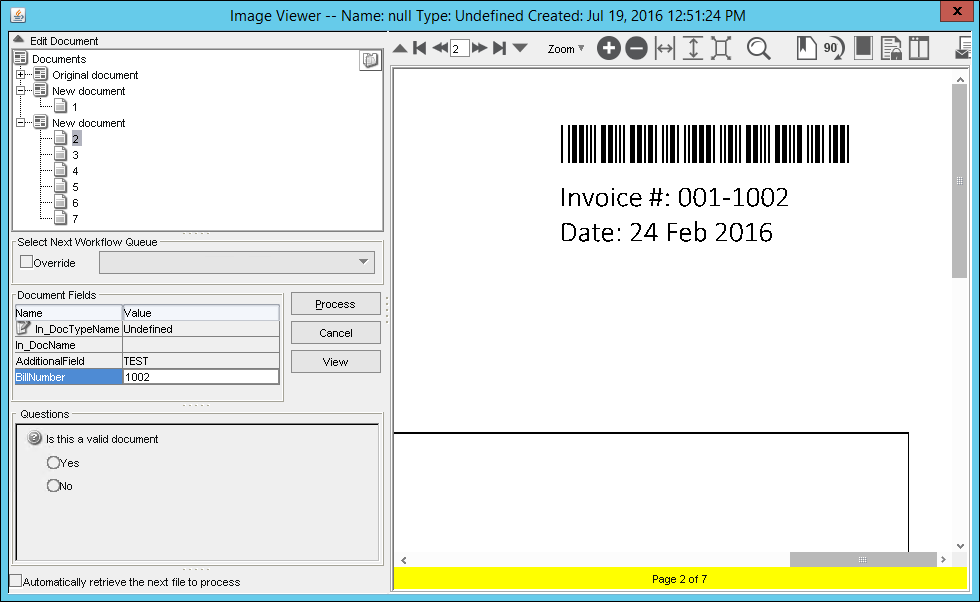Viewport: 980px width, 602px height.
Task: Select page 5 in document tree
Action: 75,187
